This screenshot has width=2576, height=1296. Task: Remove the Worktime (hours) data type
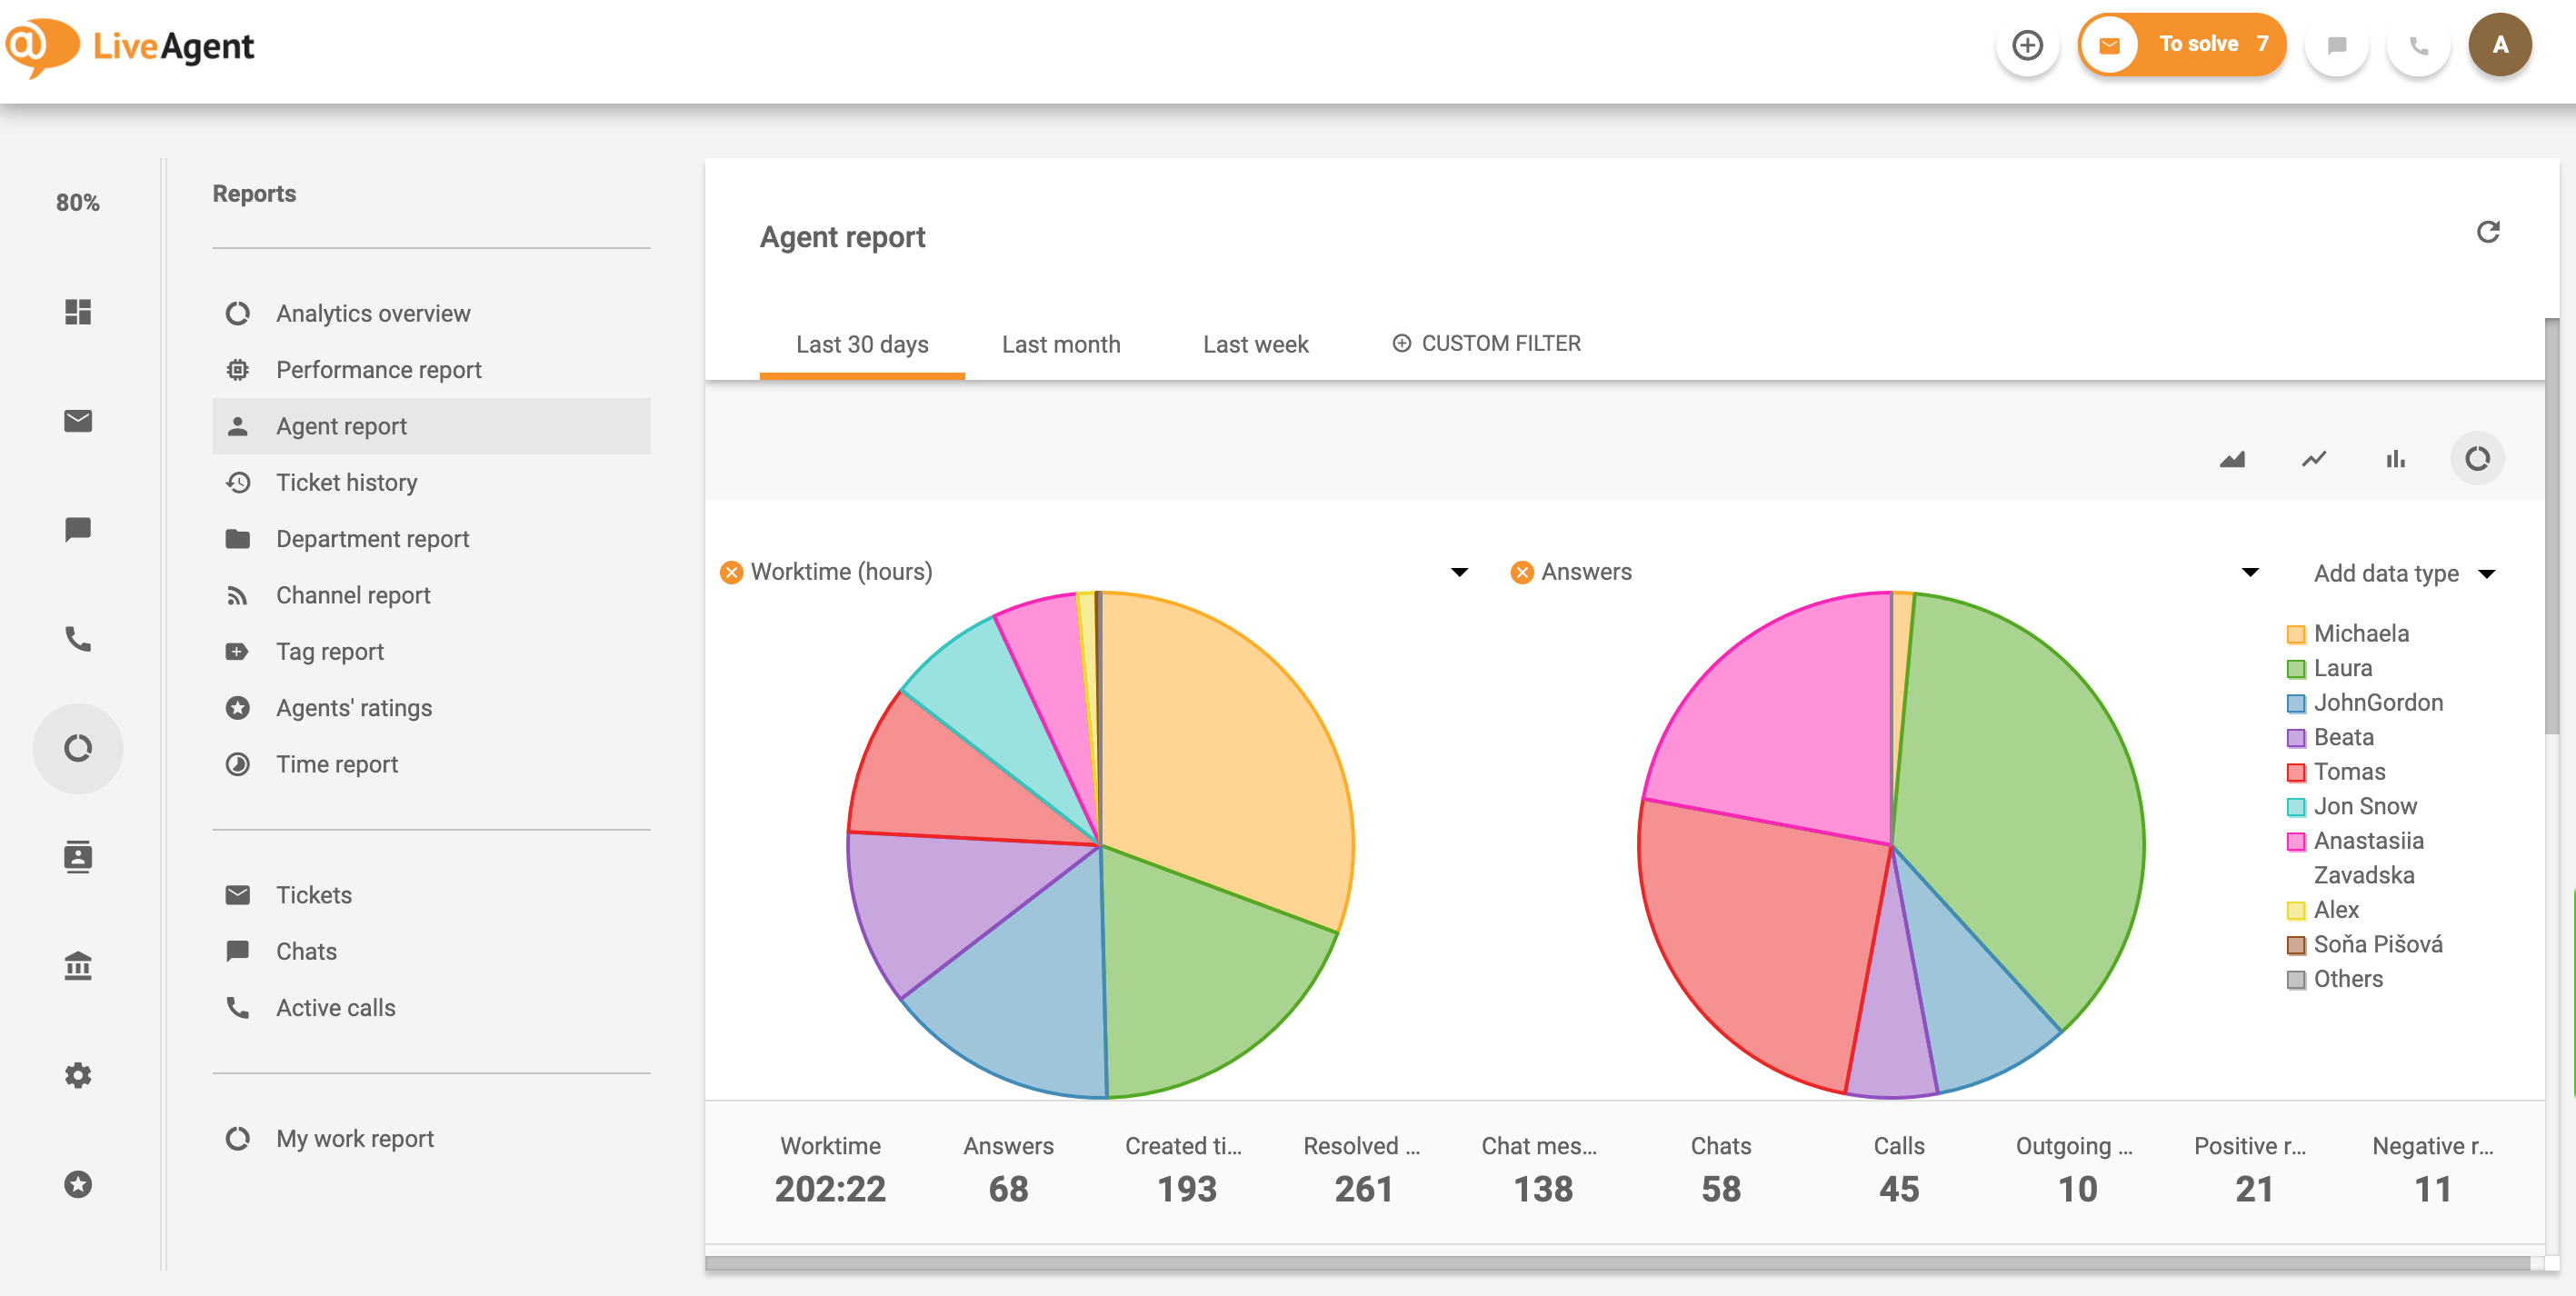pos(731,571)
